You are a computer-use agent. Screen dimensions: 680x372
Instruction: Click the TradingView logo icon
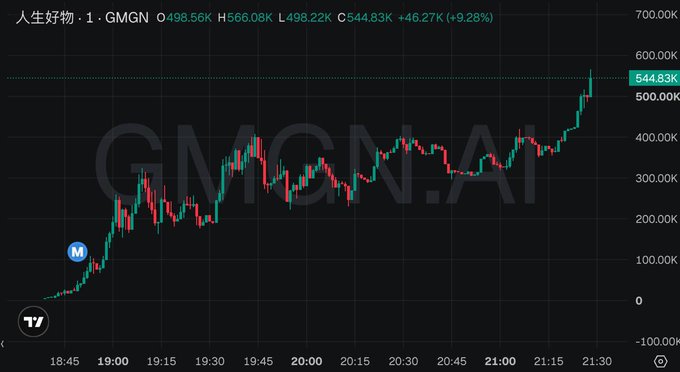pyautogui.click(x=33, y=322)
